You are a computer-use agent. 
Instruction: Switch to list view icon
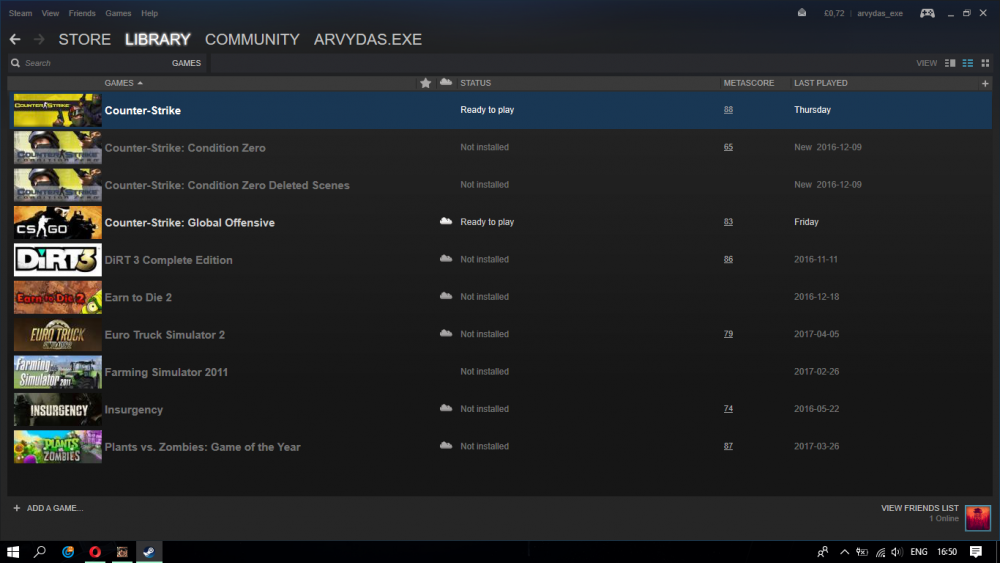(x=967, y=63)
